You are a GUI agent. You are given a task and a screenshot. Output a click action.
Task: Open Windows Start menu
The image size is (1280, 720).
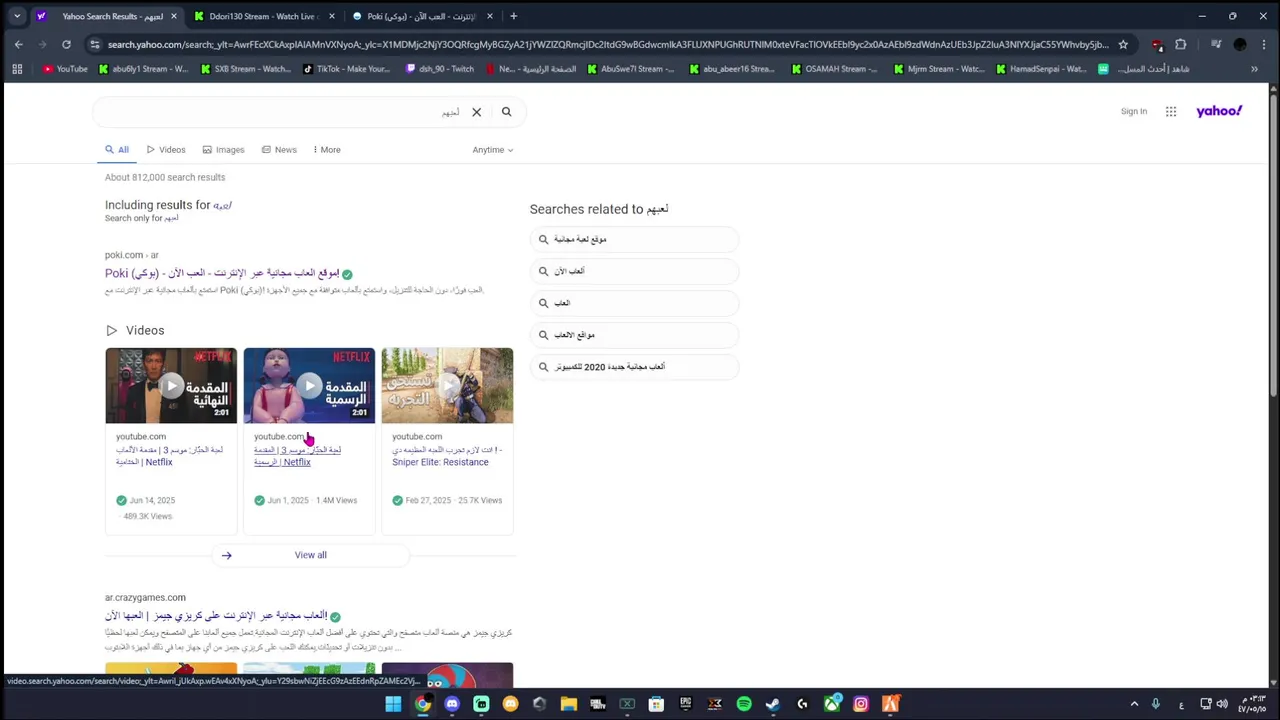(x=393, y=704)
